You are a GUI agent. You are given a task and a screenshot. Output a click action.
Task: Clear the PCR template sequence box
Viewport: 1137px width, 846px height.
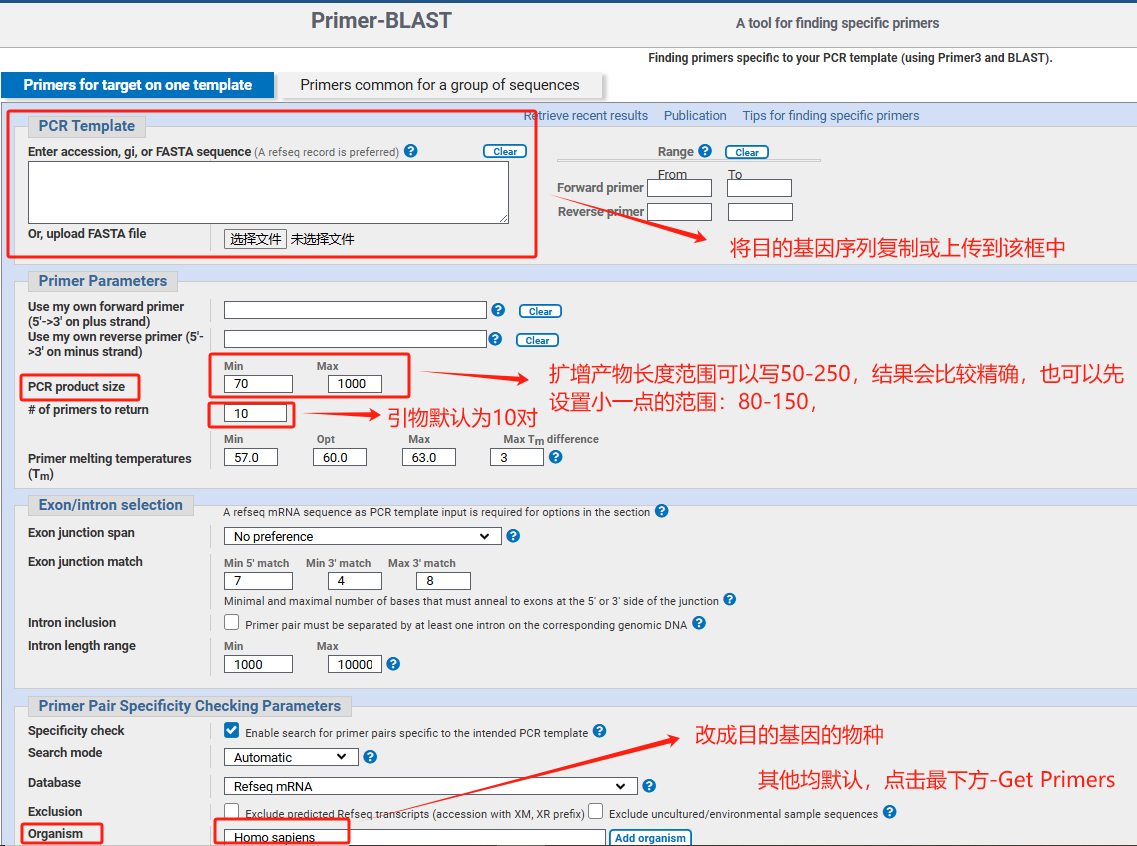coord(505,152)
